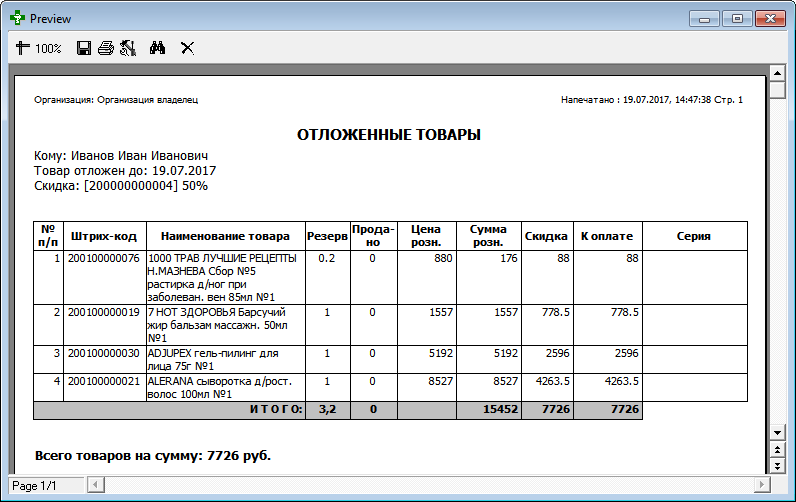Click the green cross Preview app icon
The height and width of the screenshot is (502, 796).
[17, 18]
